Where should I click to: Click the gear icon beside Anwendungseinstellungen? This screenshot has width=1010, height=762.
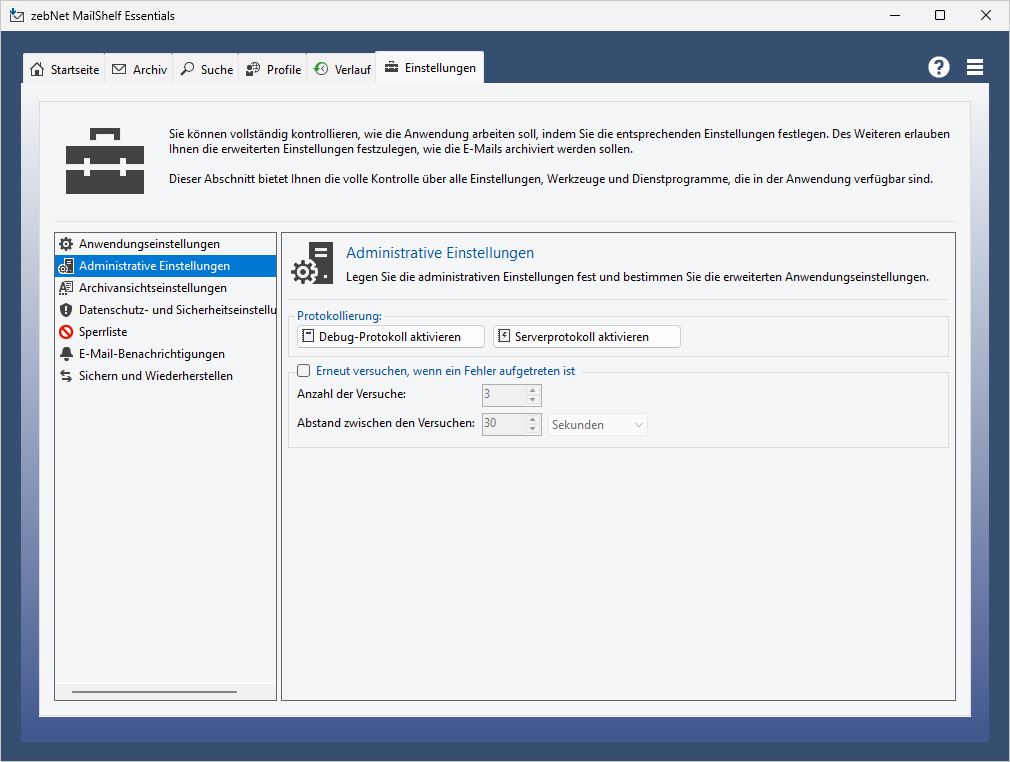tap(66, 244)
